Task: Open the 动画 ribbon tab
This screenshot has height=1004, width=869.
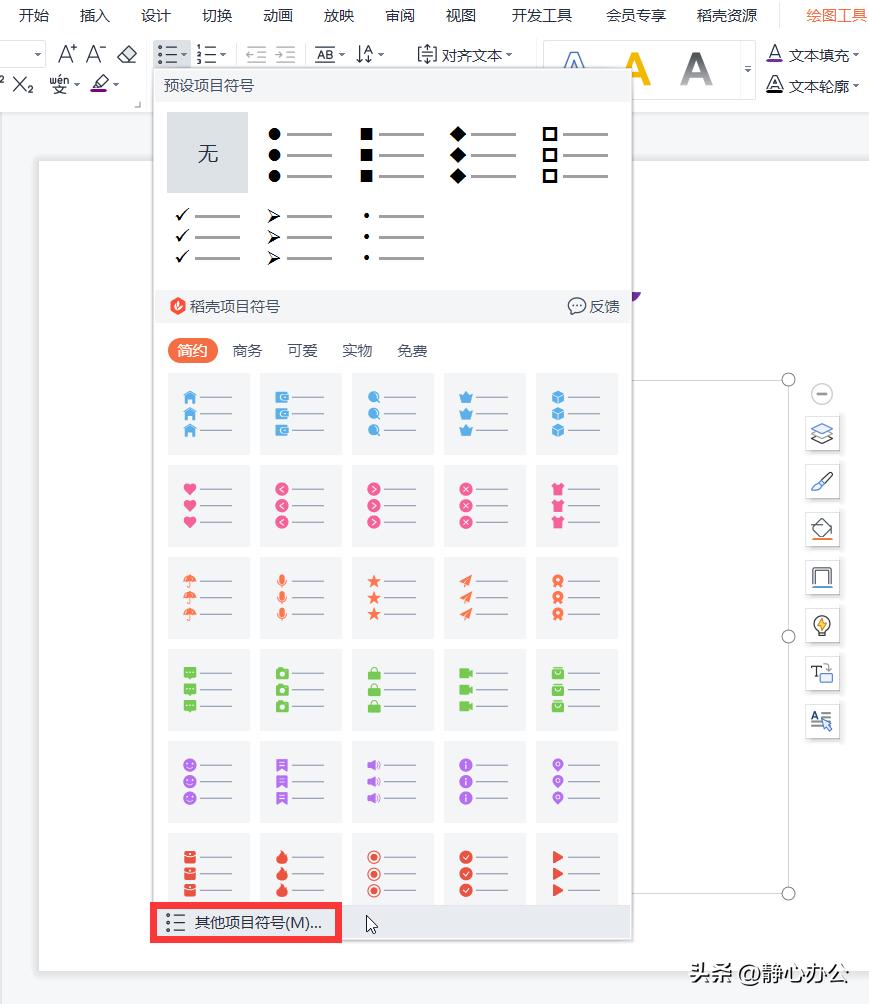Action: [278, 15]
